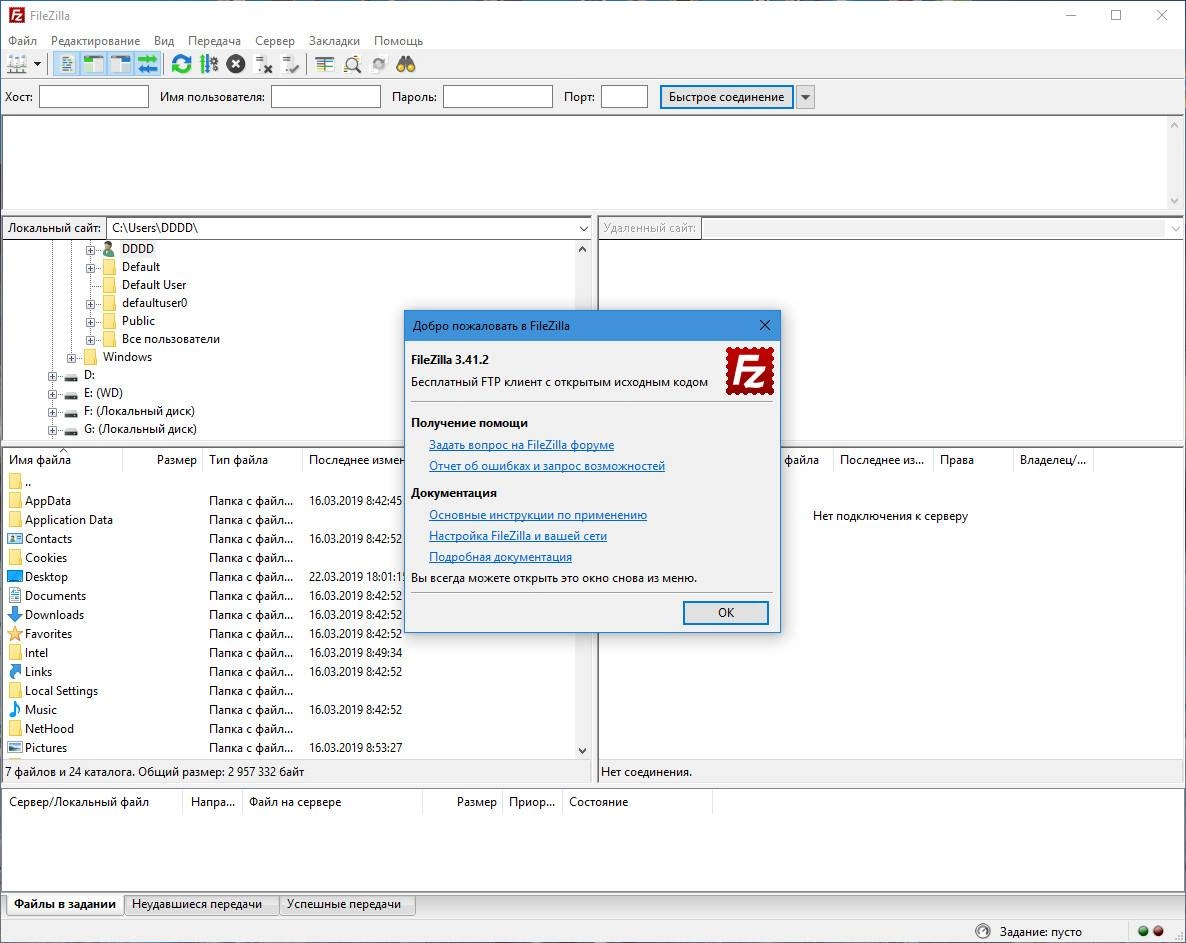The height and width of the screenshot is (943, 1186).
Task: Open Отчет об ошибках и запрос возможностей link
Action: 547,467
